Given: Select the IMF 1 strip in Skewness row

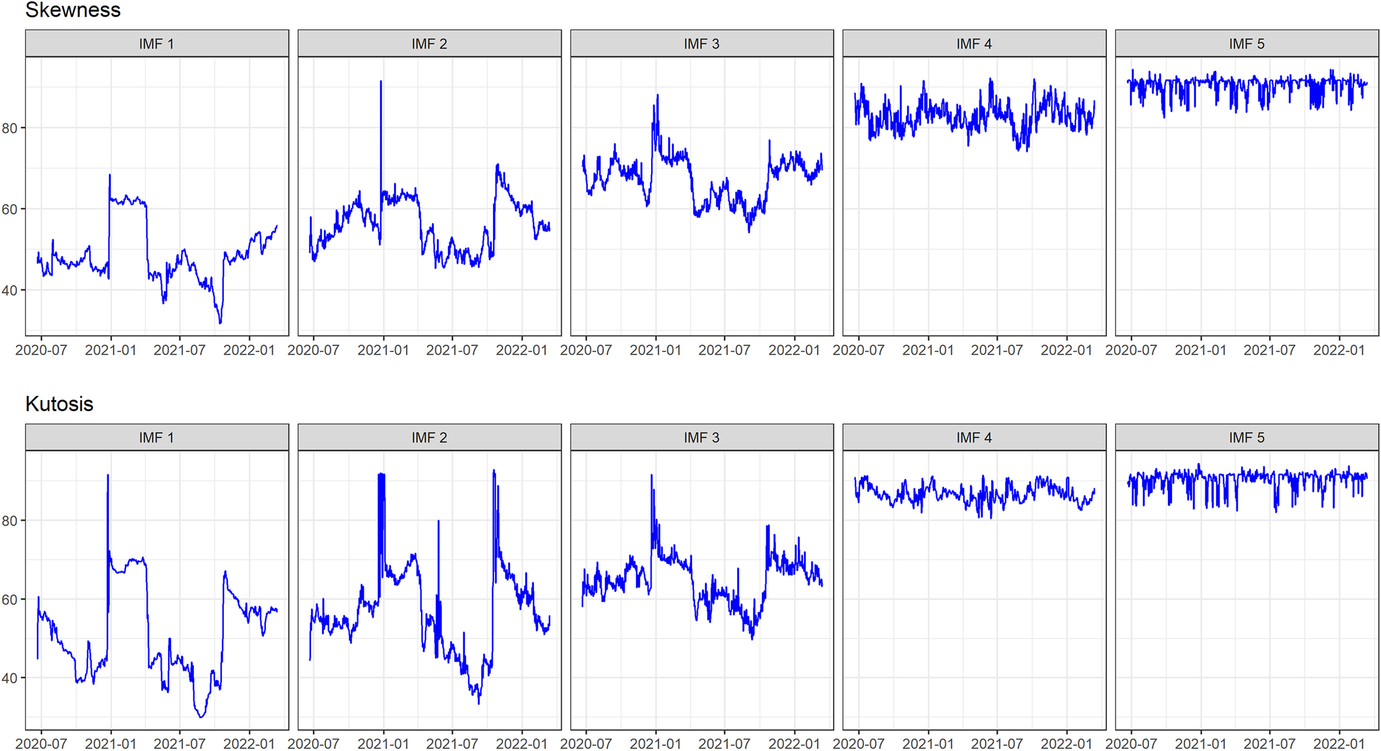Looking at the screenshot, I should [157, 44].
